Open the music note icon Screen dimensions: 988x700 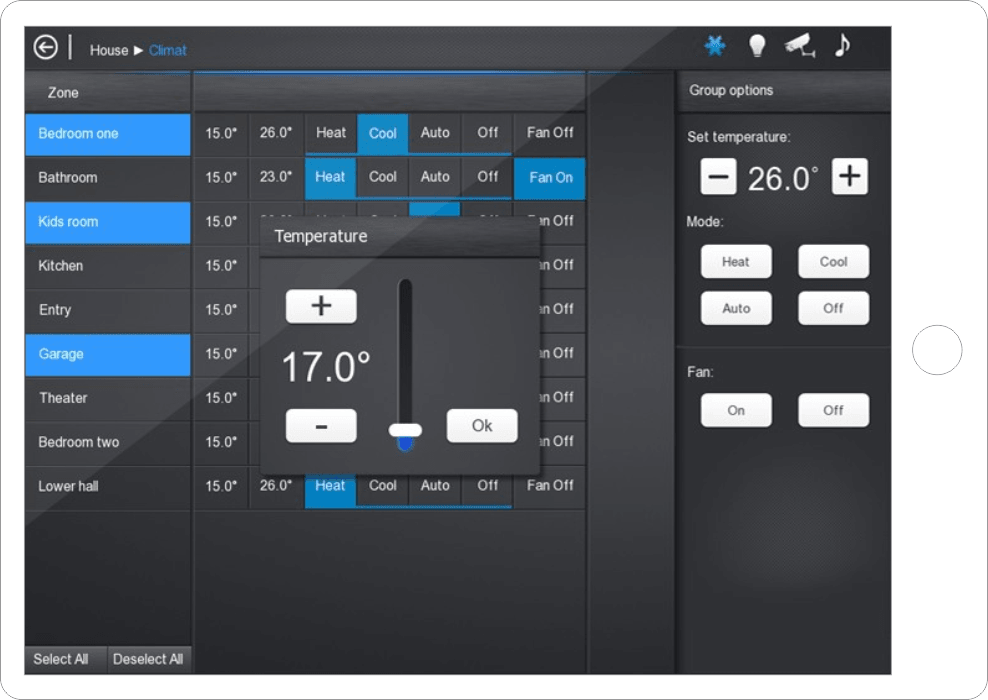click(843, 46)
